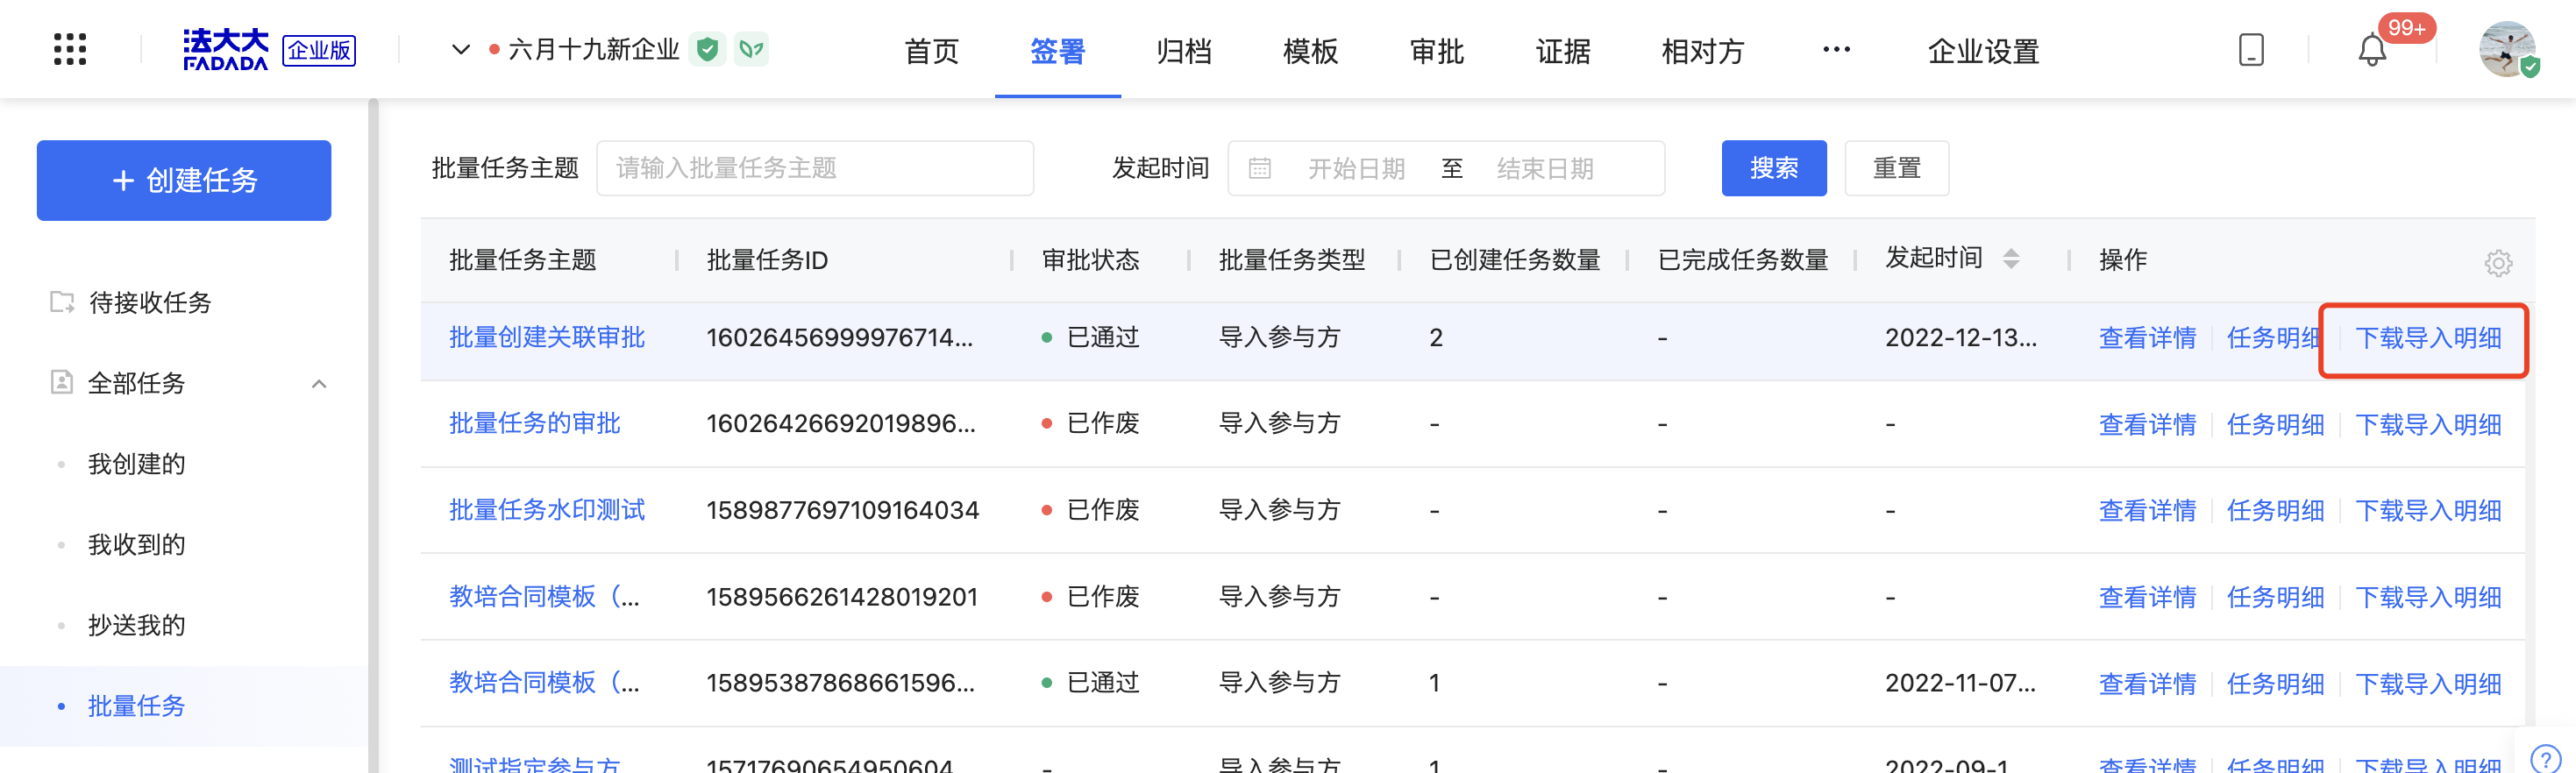
Task: Open the more menu ellipsis
Action: [1836, 49]
